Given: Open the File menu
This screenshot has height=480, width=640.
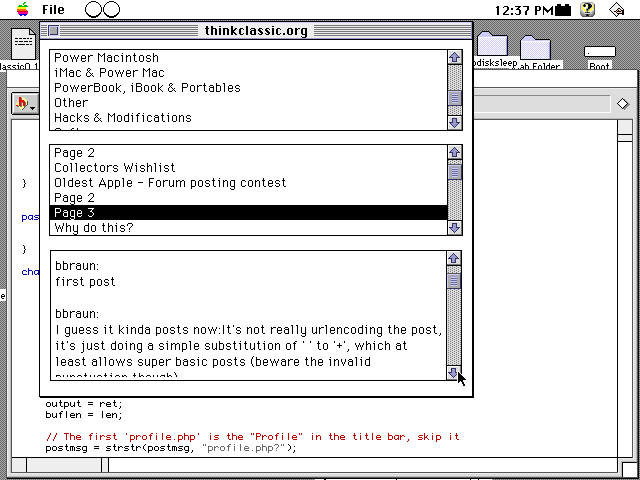Looking at the screenshot, I should [54, 10].
